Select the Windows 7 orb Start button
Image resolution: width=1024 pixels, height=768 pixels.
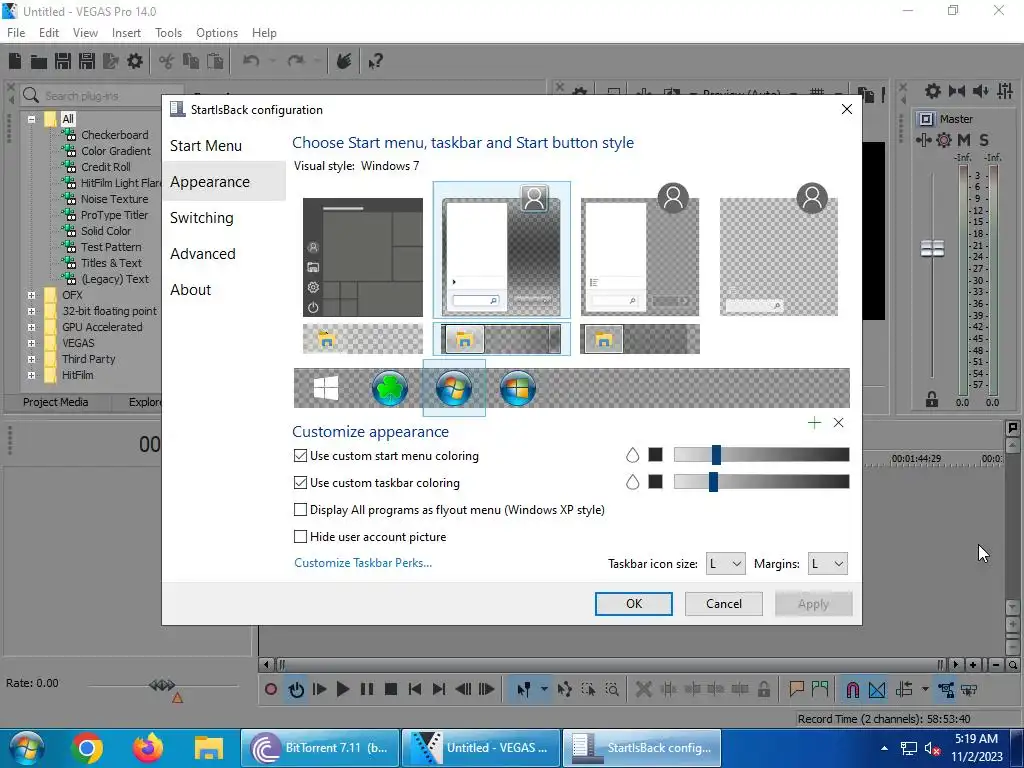point(454,388)
